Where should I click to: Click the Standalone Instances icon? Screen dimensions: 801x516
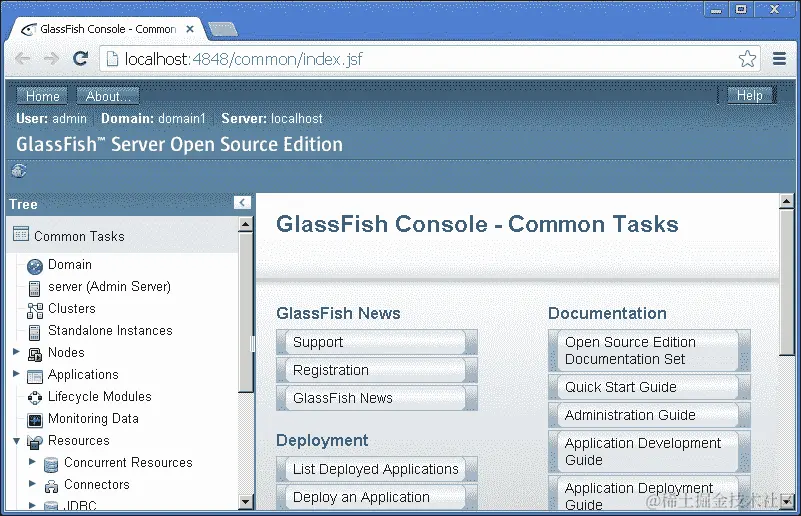(x=34, y=333)
